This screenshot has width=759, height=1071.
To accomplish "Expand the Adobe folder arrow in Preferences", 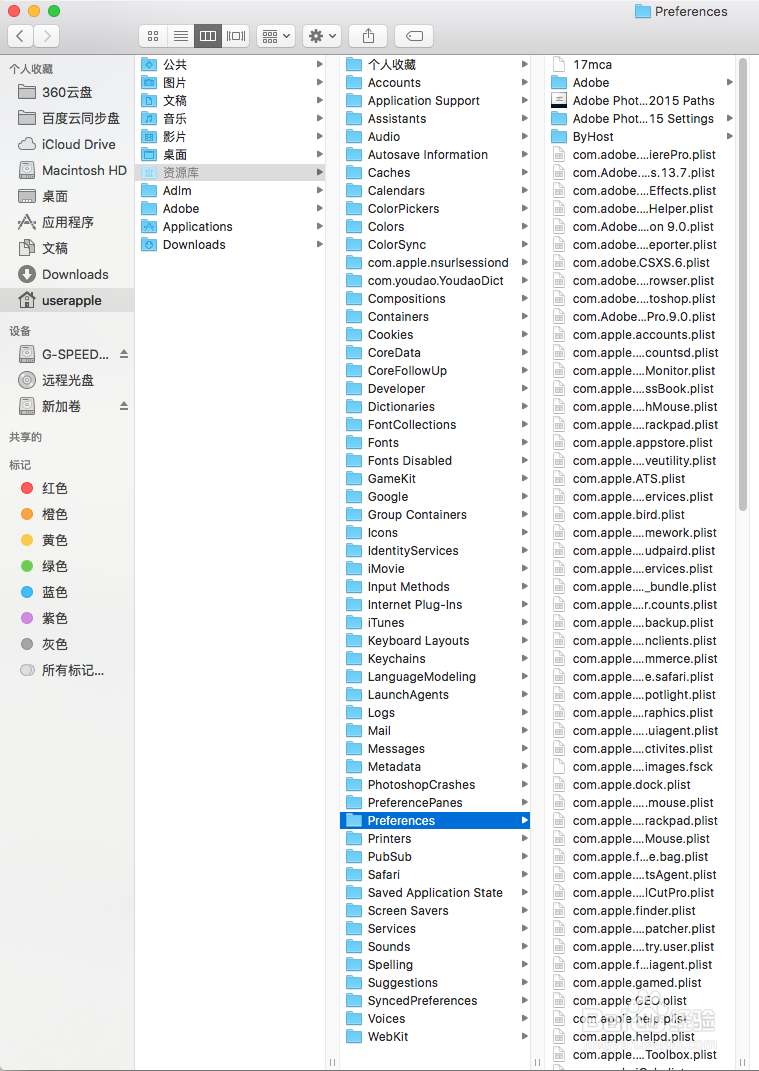I will (730, 82).
